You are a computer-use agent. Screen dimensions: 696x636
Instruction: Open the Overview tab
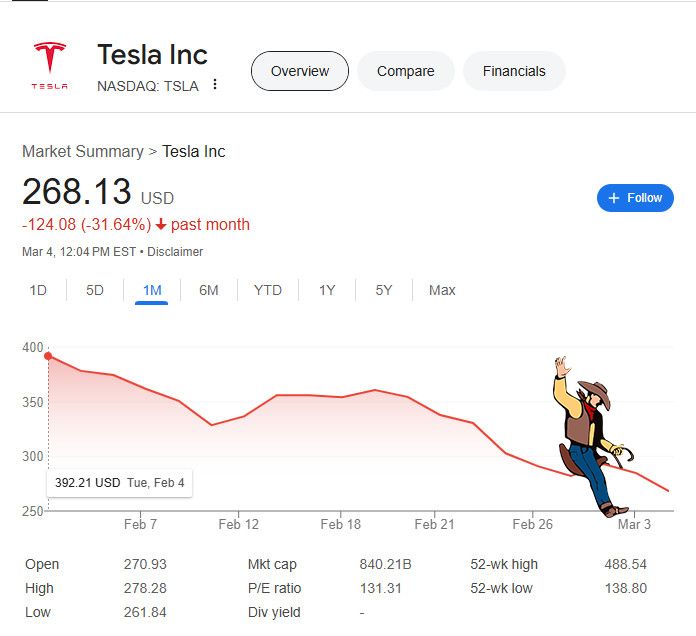(300, 71)
